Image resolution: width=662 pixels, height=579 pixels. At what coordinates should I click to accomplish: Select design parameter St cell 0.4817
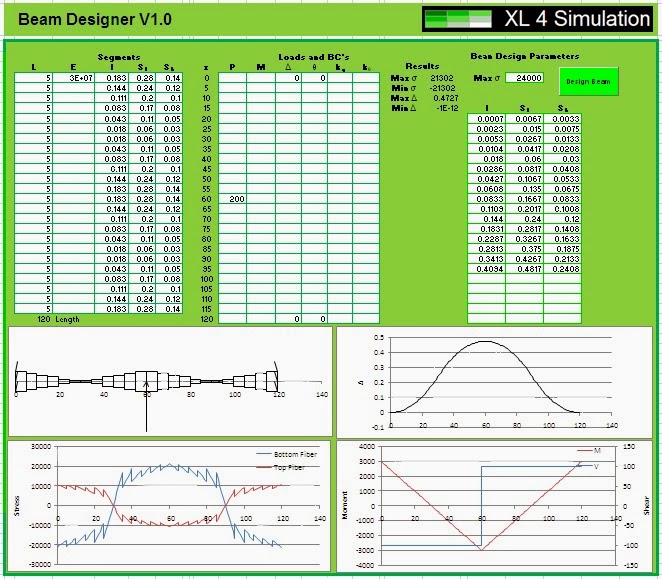tap(524, 269)
